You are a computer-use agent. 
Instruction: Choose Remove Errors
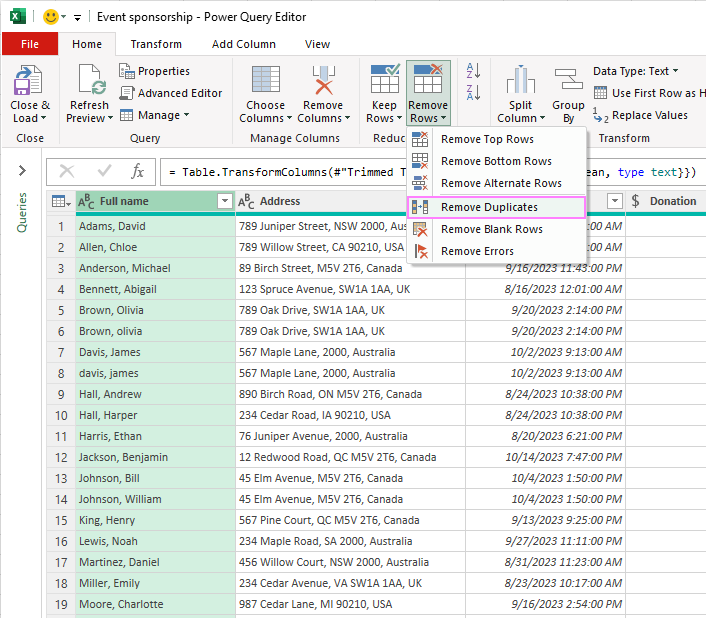(x=497, y=252)
